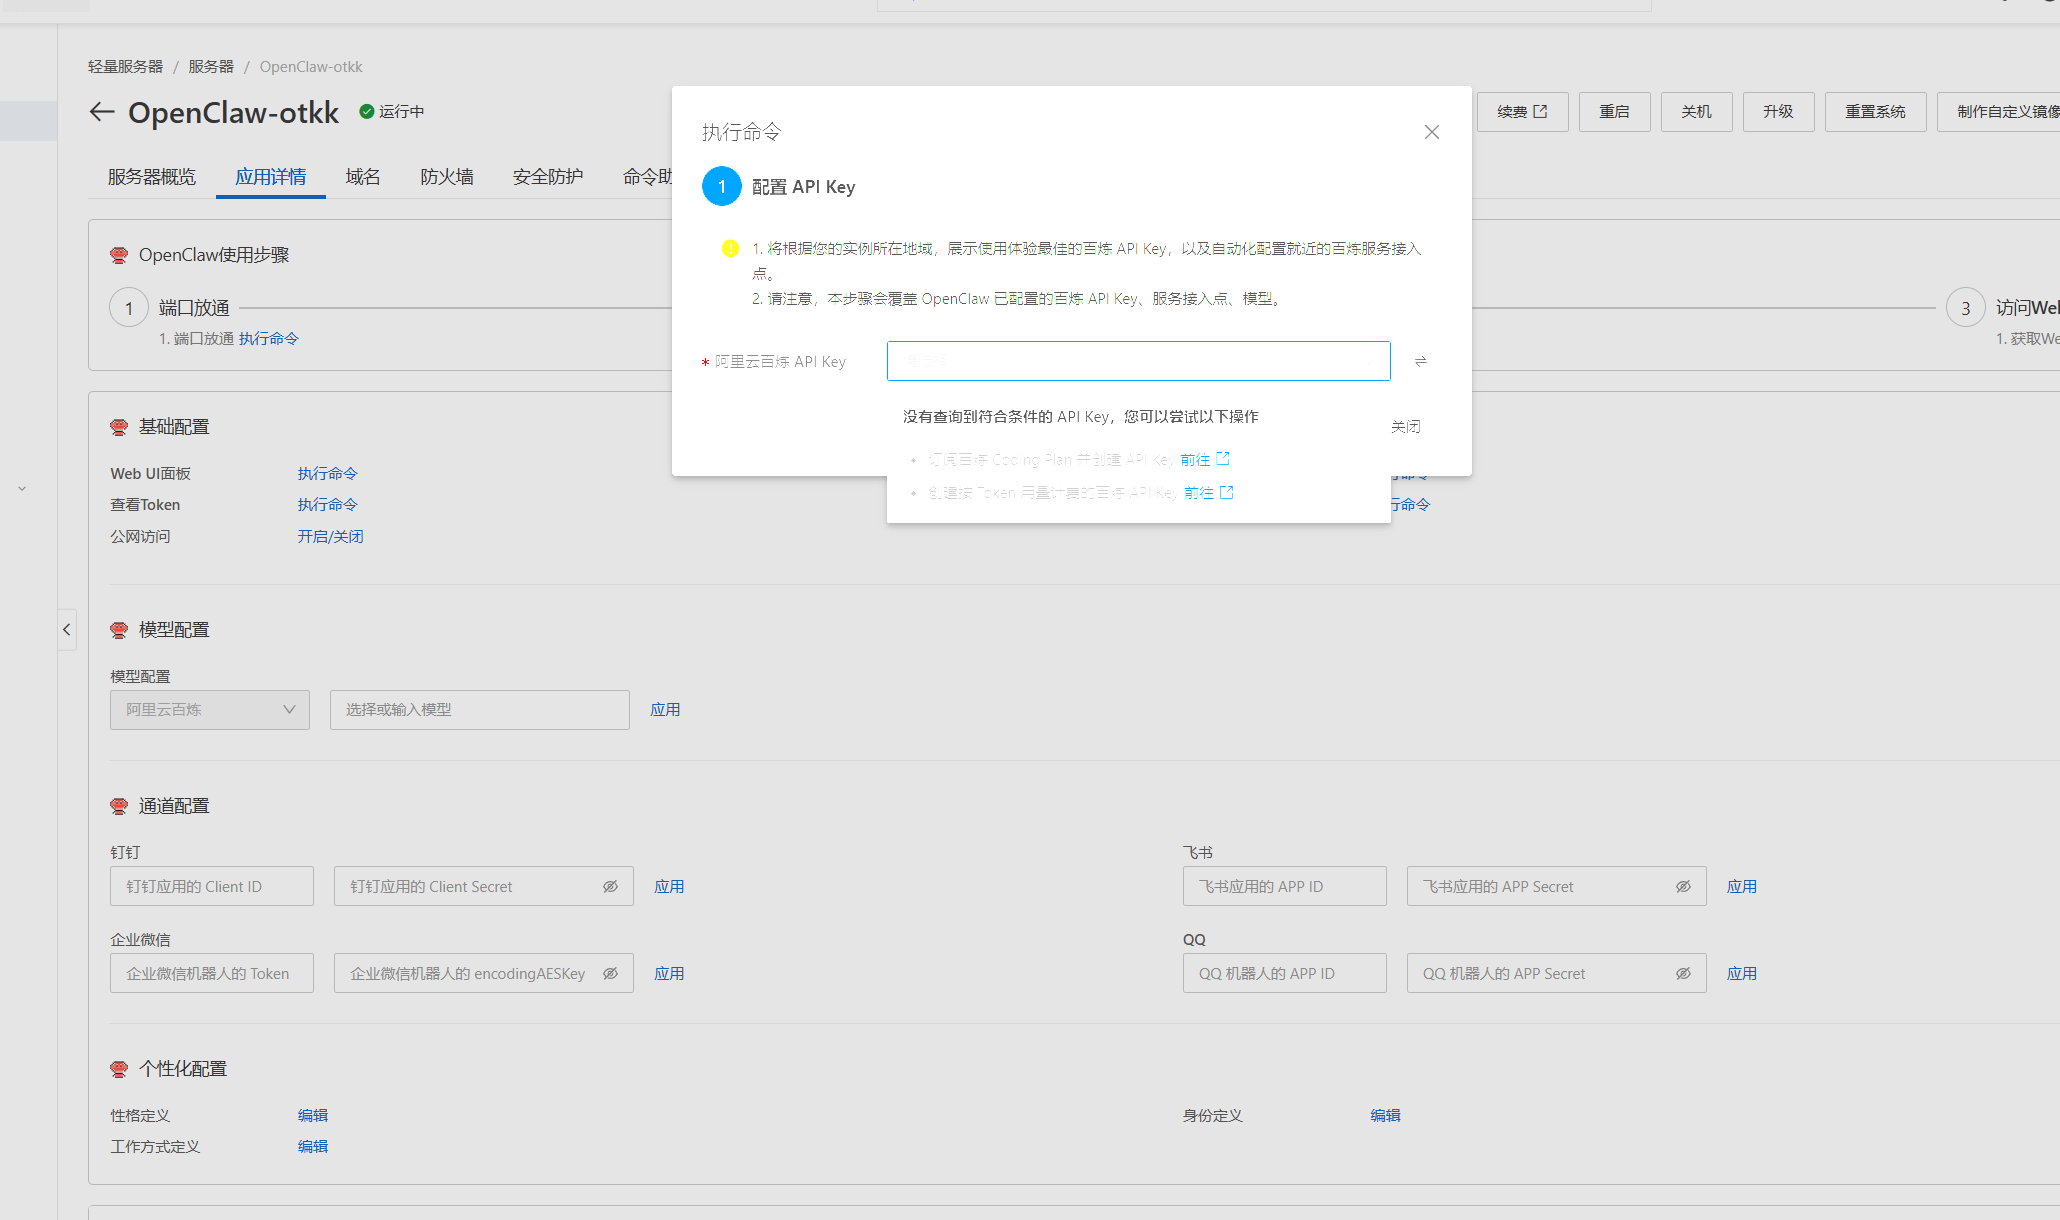Click external link icon next to Coding Plan 前往
The height and width of the screenshot is (1220, 2060).
click(1223, 459)
